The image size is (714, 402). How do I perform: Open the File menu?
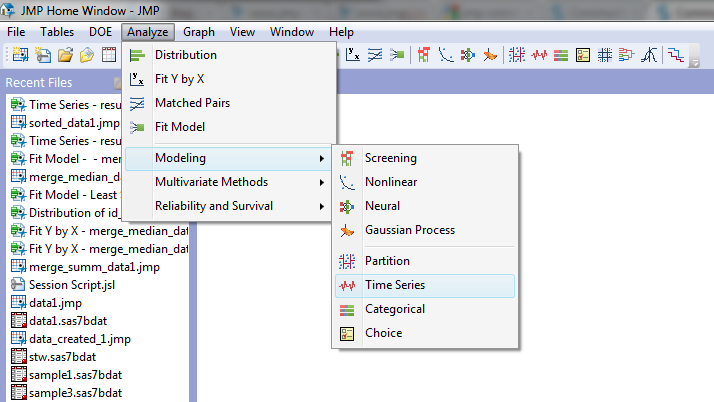tap(16, 32)
